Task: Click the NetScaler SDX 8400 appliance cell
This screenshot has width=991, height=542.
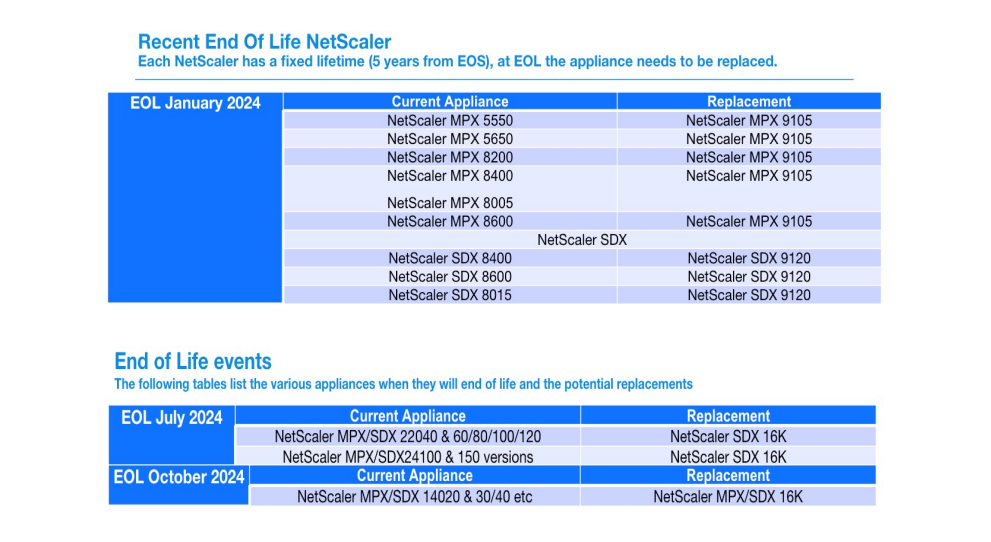Action: point(450,258)
